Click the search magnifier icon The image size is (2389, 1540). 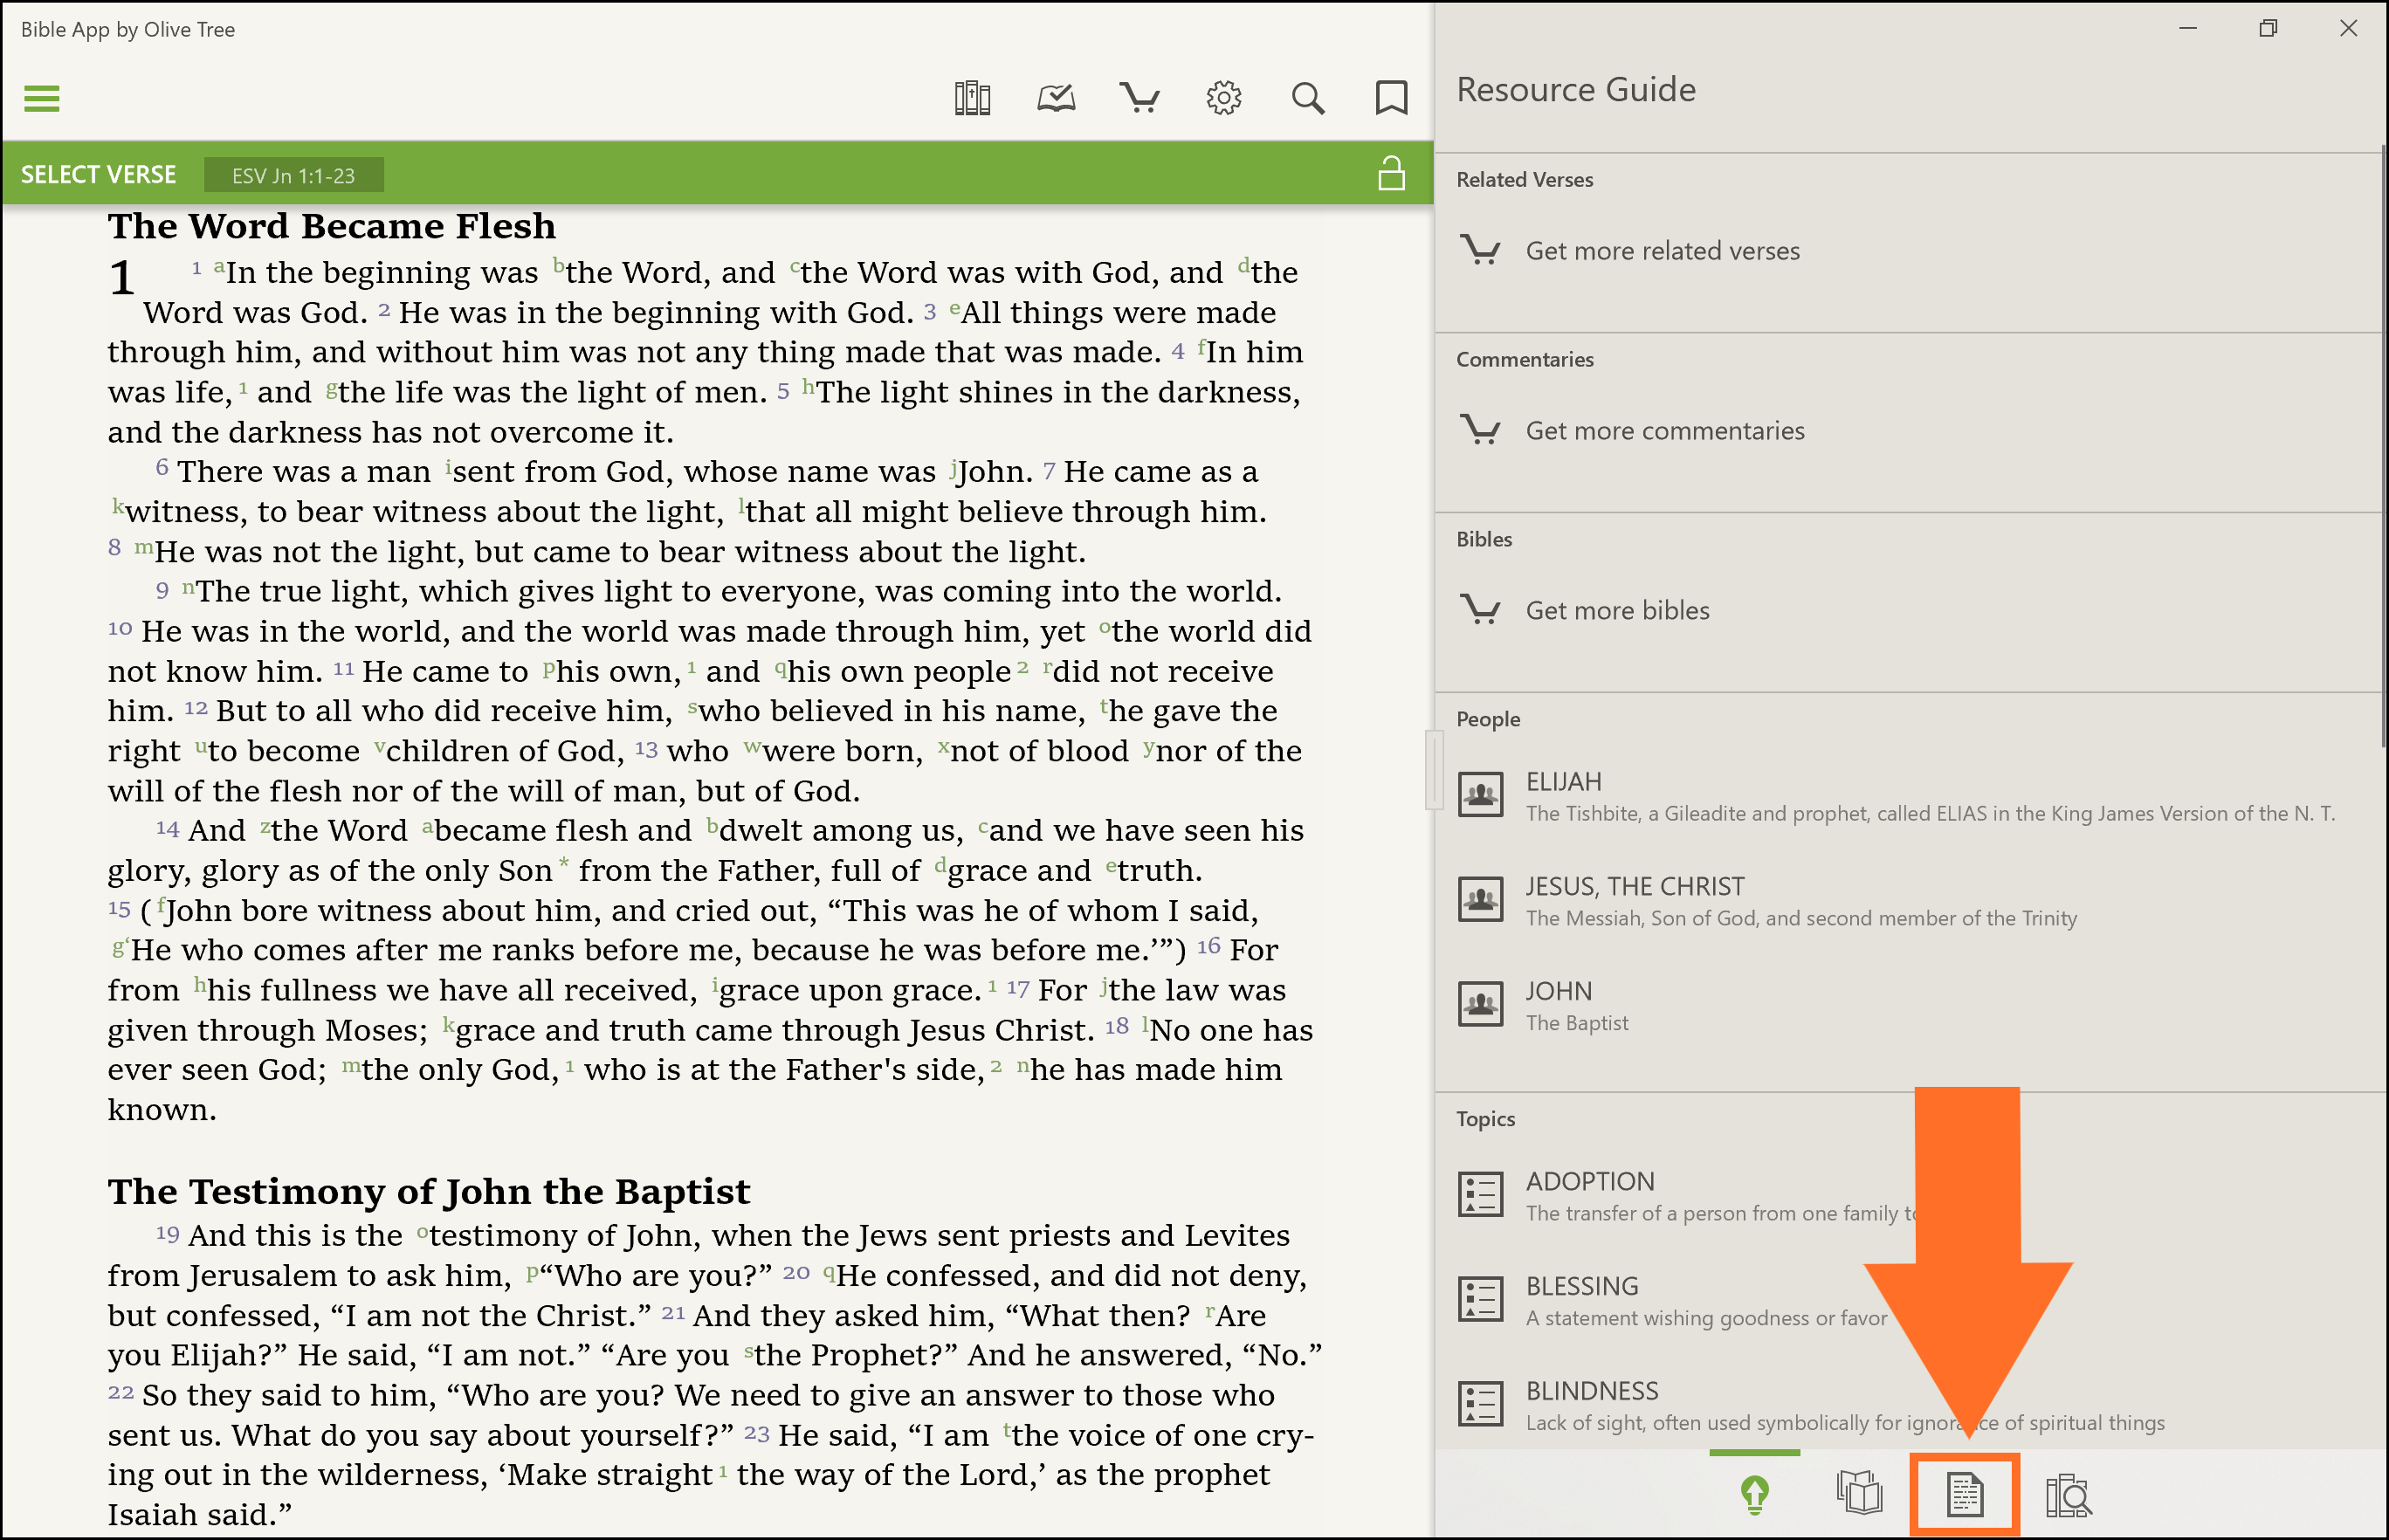(x=1307, y=98)
